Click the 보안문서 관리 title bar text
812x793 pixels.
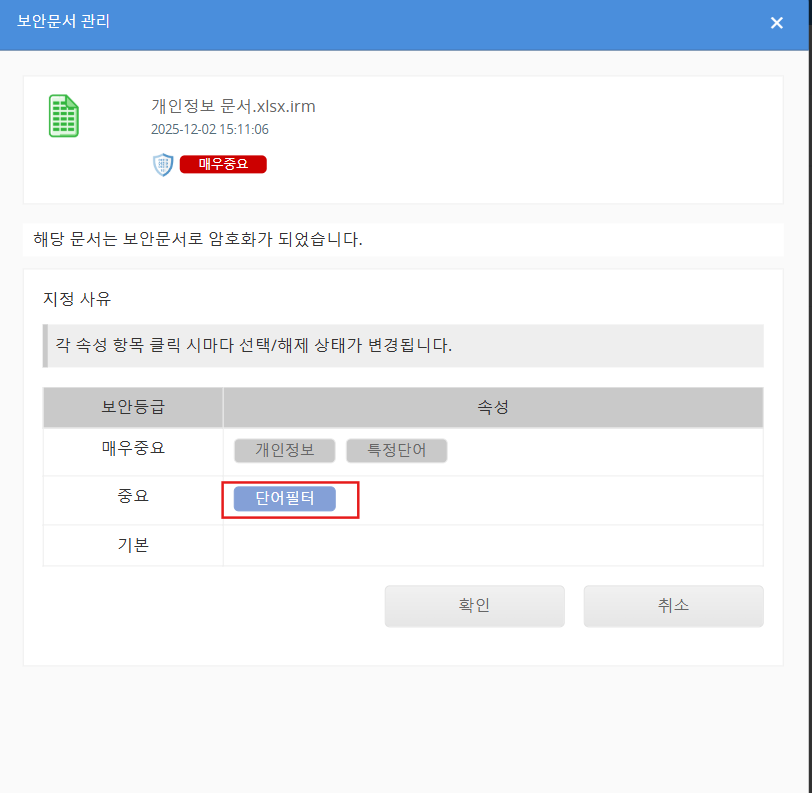(x=63, y=22)
